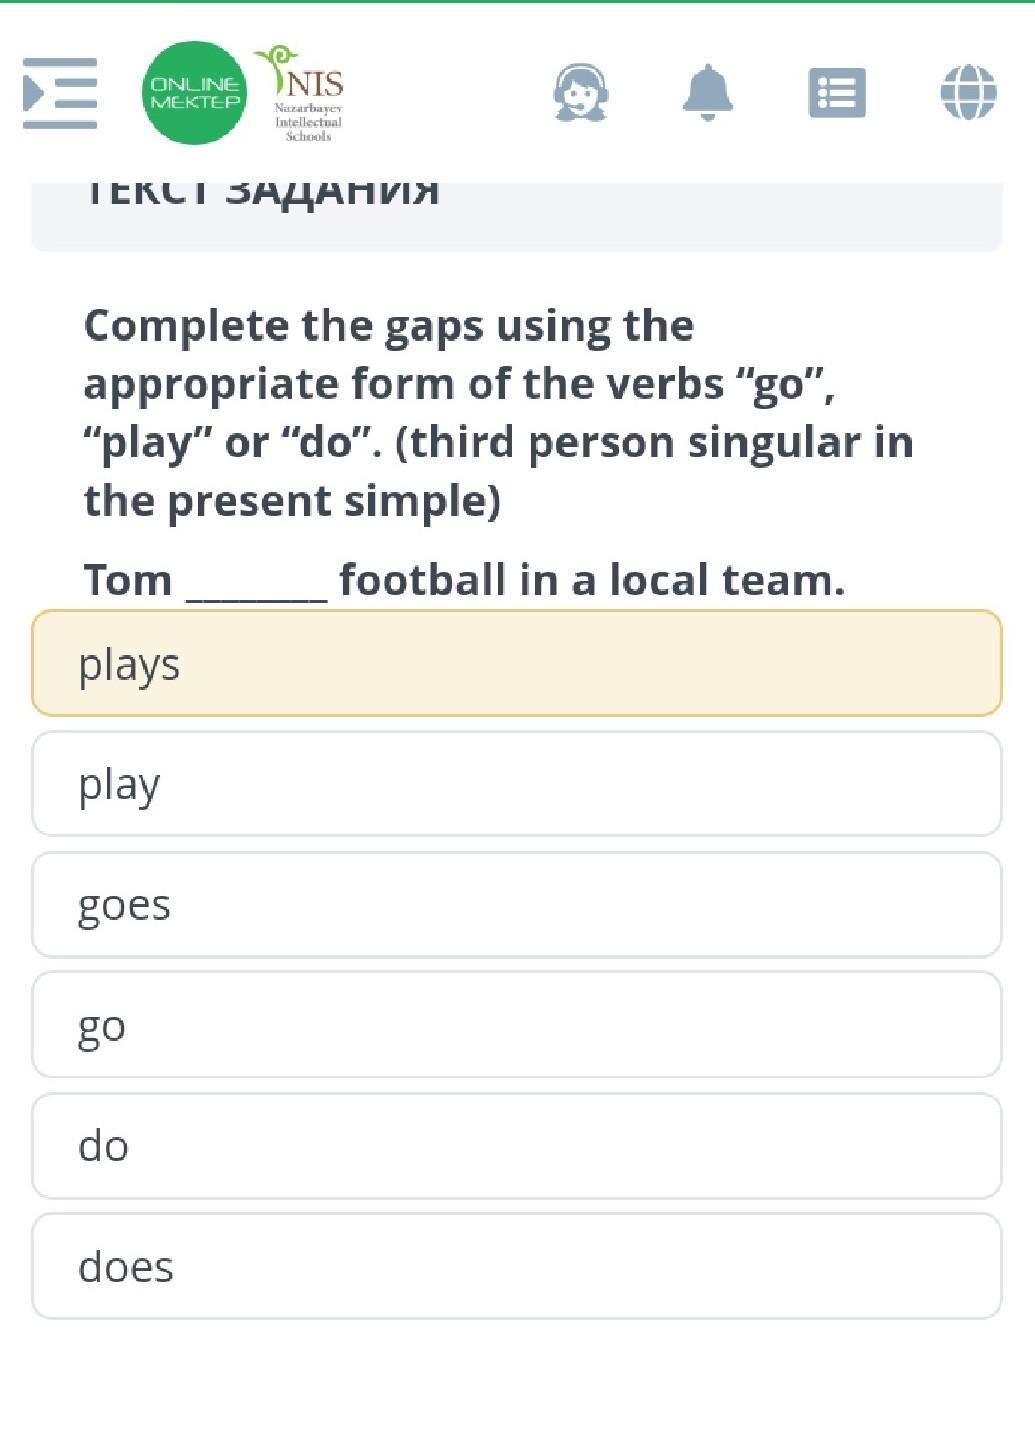Change language via the globe icon

[968, 93]
